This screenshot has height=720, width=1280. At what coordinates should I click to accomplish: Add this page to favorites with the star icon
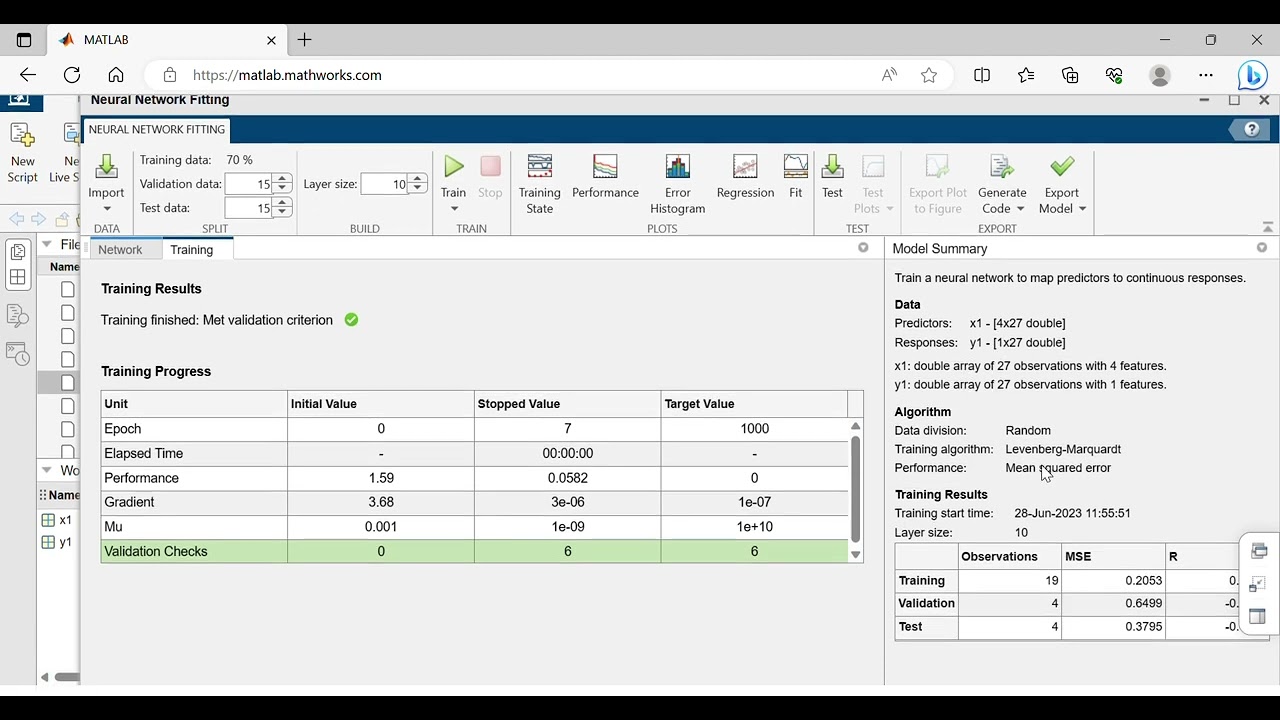(929, 75)
